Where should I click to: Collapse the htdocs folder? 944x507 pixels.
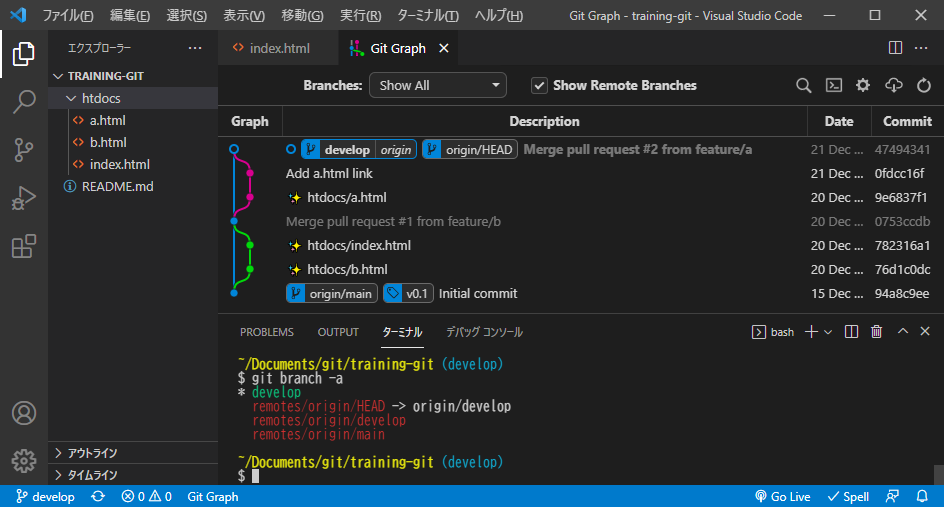[x=132, y=98]
